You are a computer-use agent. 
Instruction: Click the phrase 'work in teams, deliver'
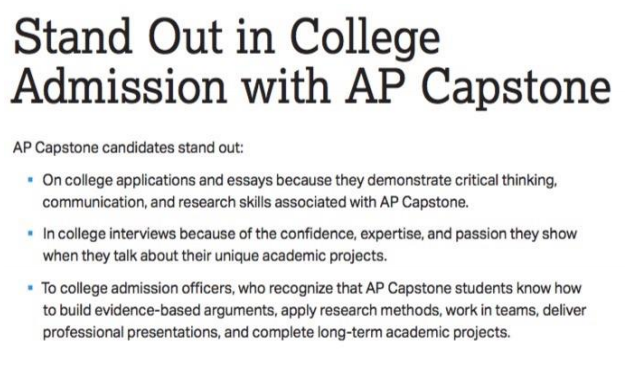tap(516, 310)
